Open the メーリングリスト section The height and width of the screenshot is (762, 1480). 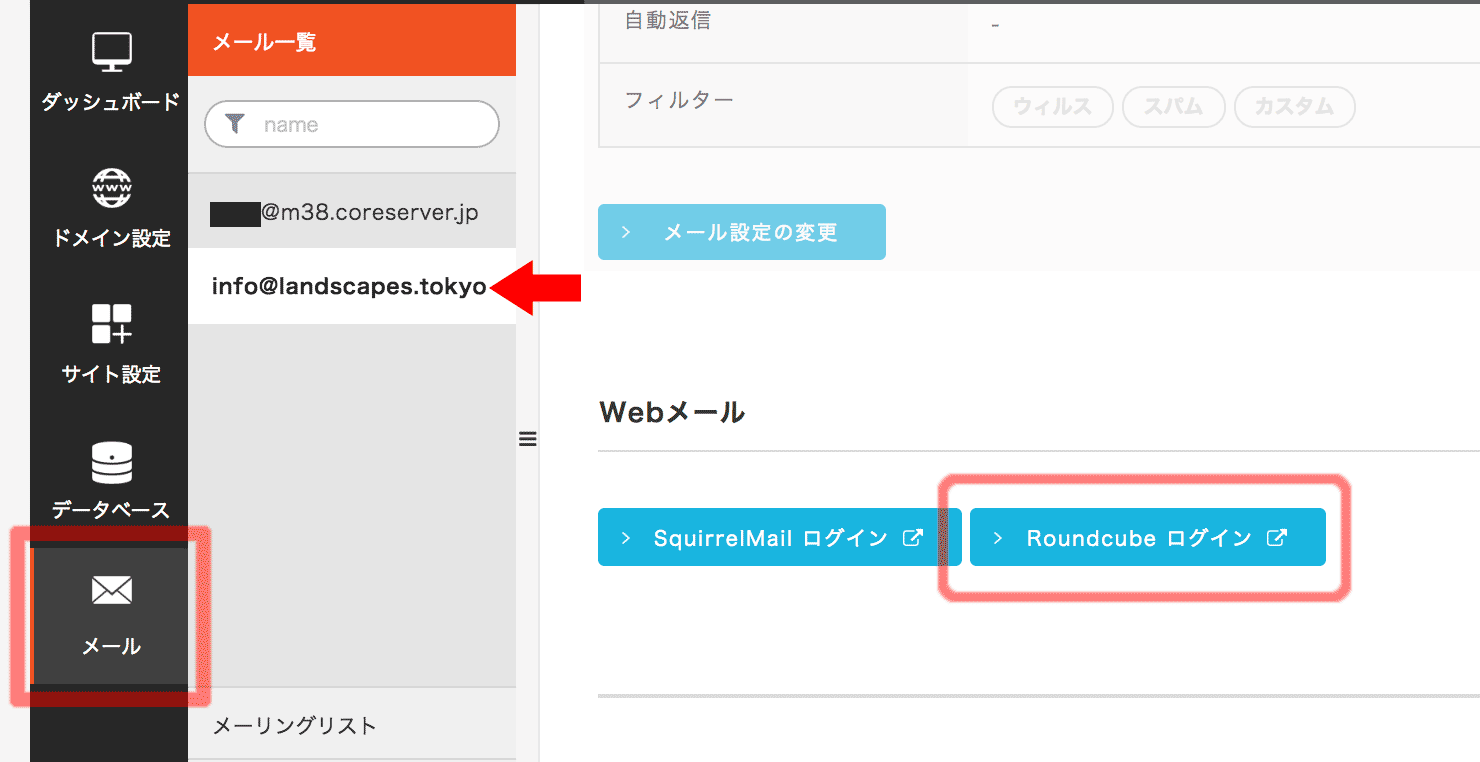click(352, 725)
